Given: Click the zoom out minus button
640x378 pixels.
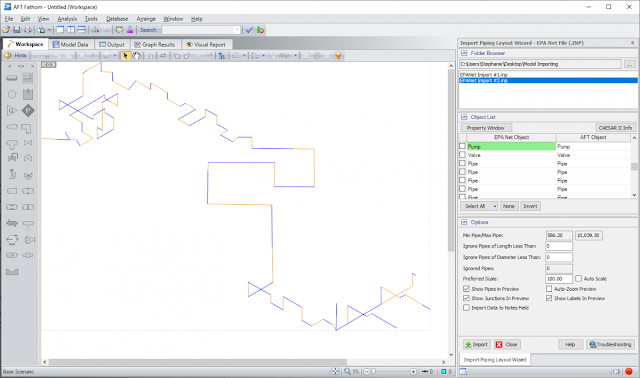Looking at the screenshot, I should (x=367, y=371).
